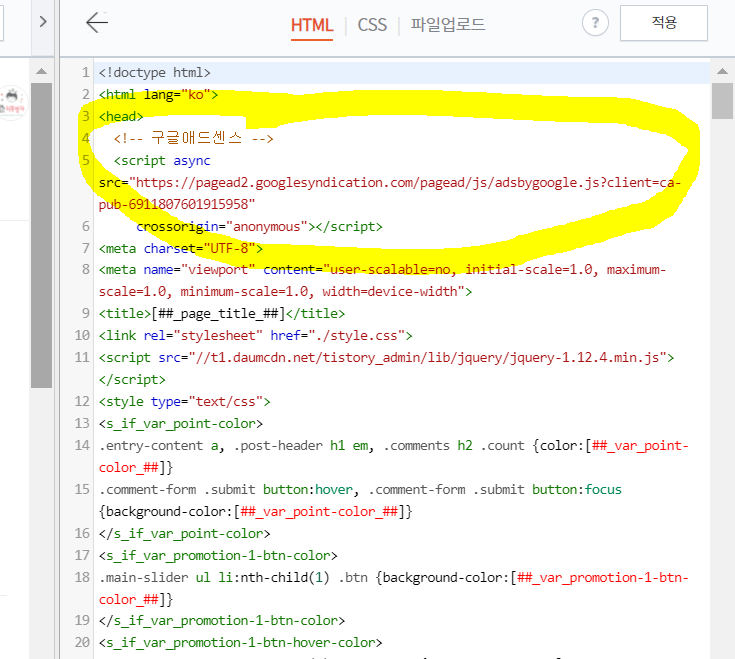Screen dimensions: 735x659
Task: Click the .main-slider ul li:nth-child(1) line
Action: 394,577
